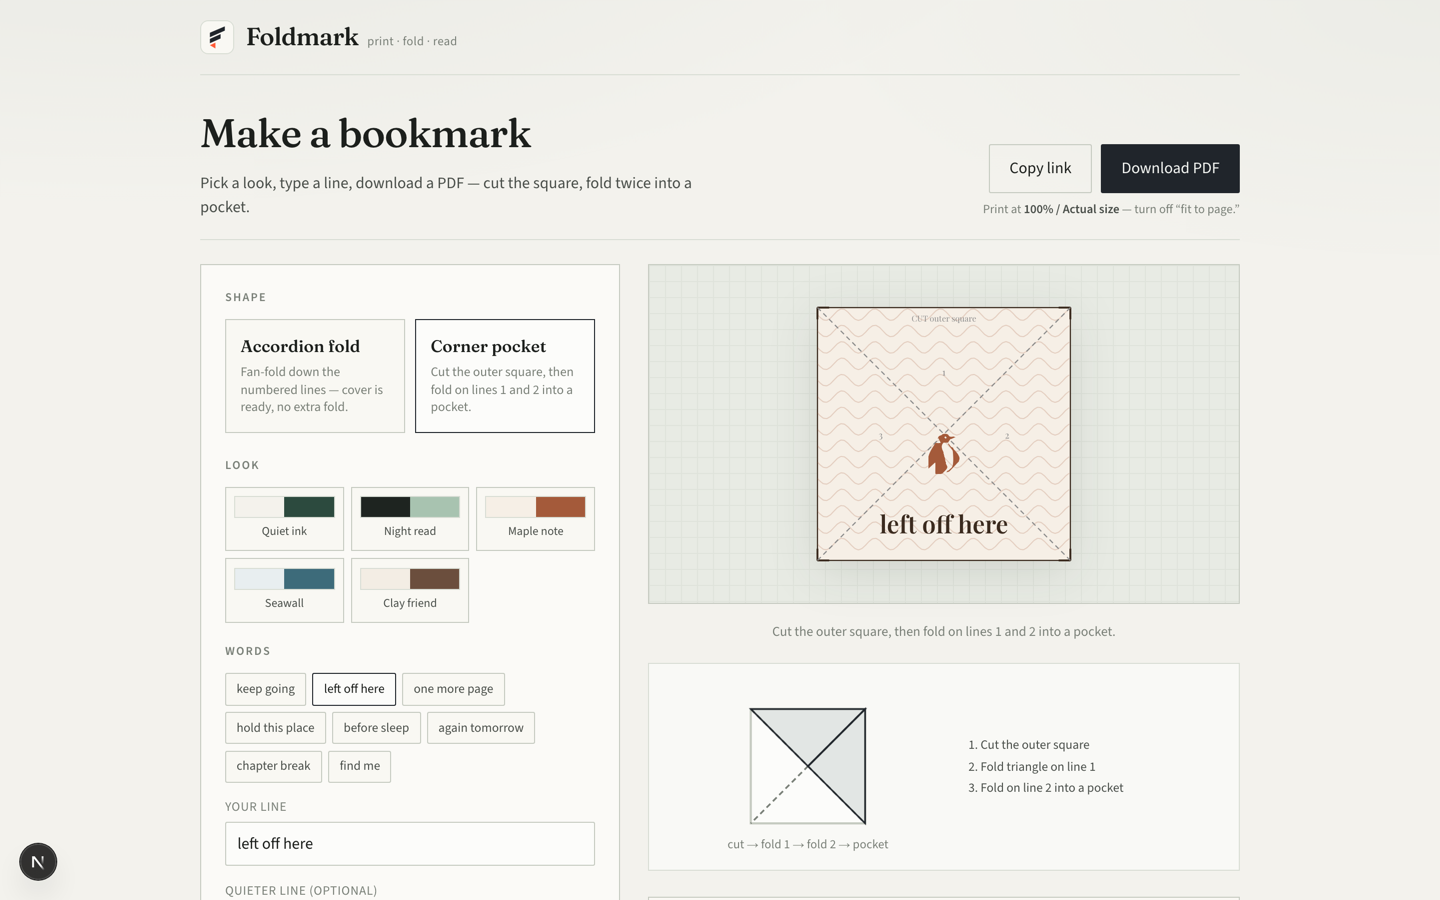The width and height of the screenshot is (1440, 900).
Task: Choose the Clay friend look
Action: pos(410,591)
